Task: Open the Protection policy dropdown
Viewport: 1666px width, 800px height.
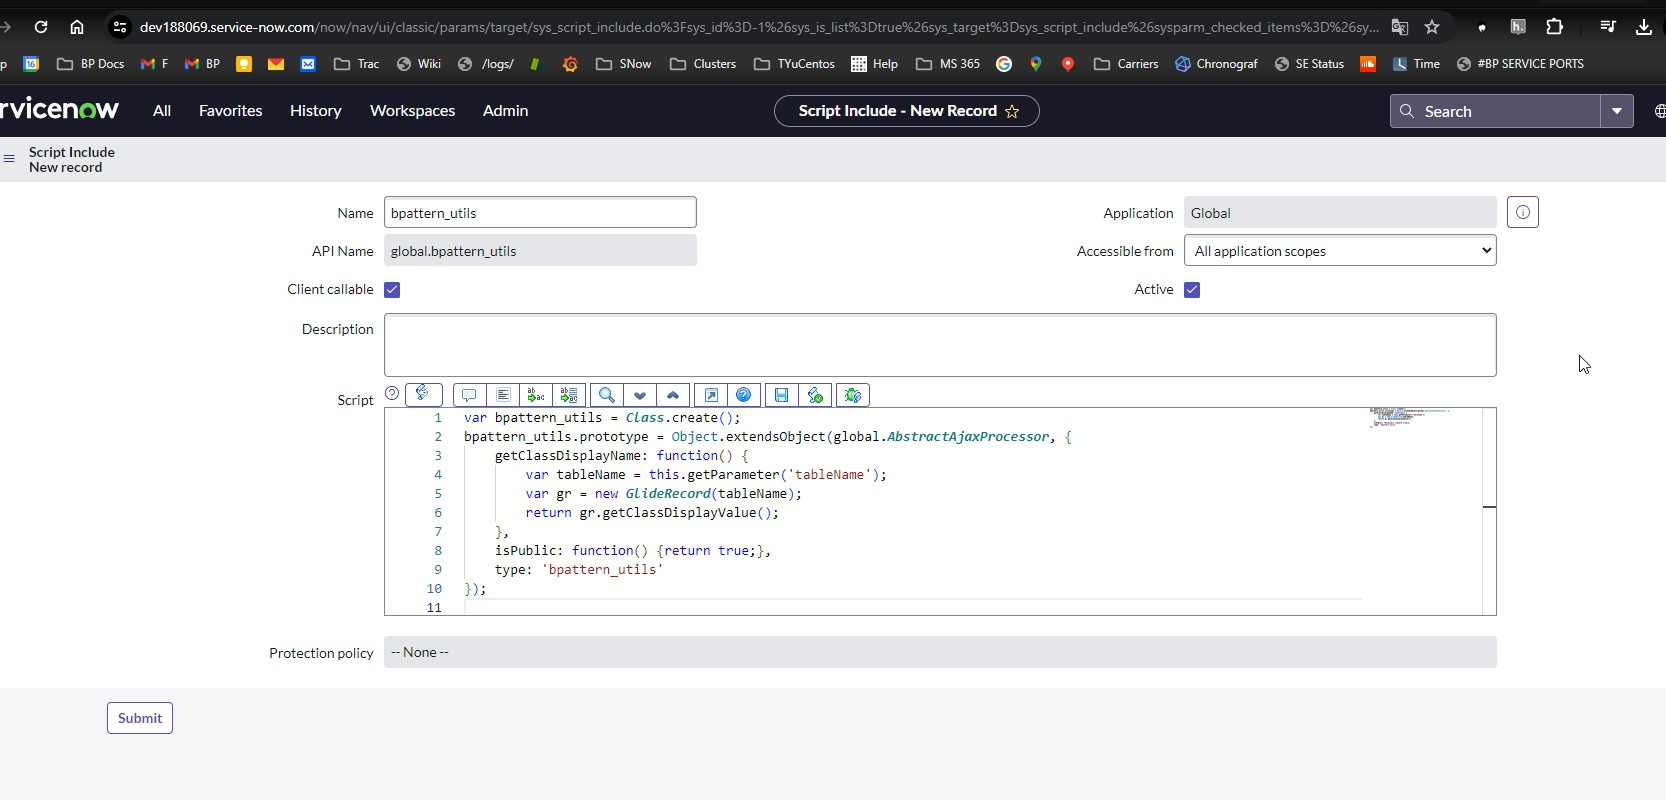Action: click(940, 652)
